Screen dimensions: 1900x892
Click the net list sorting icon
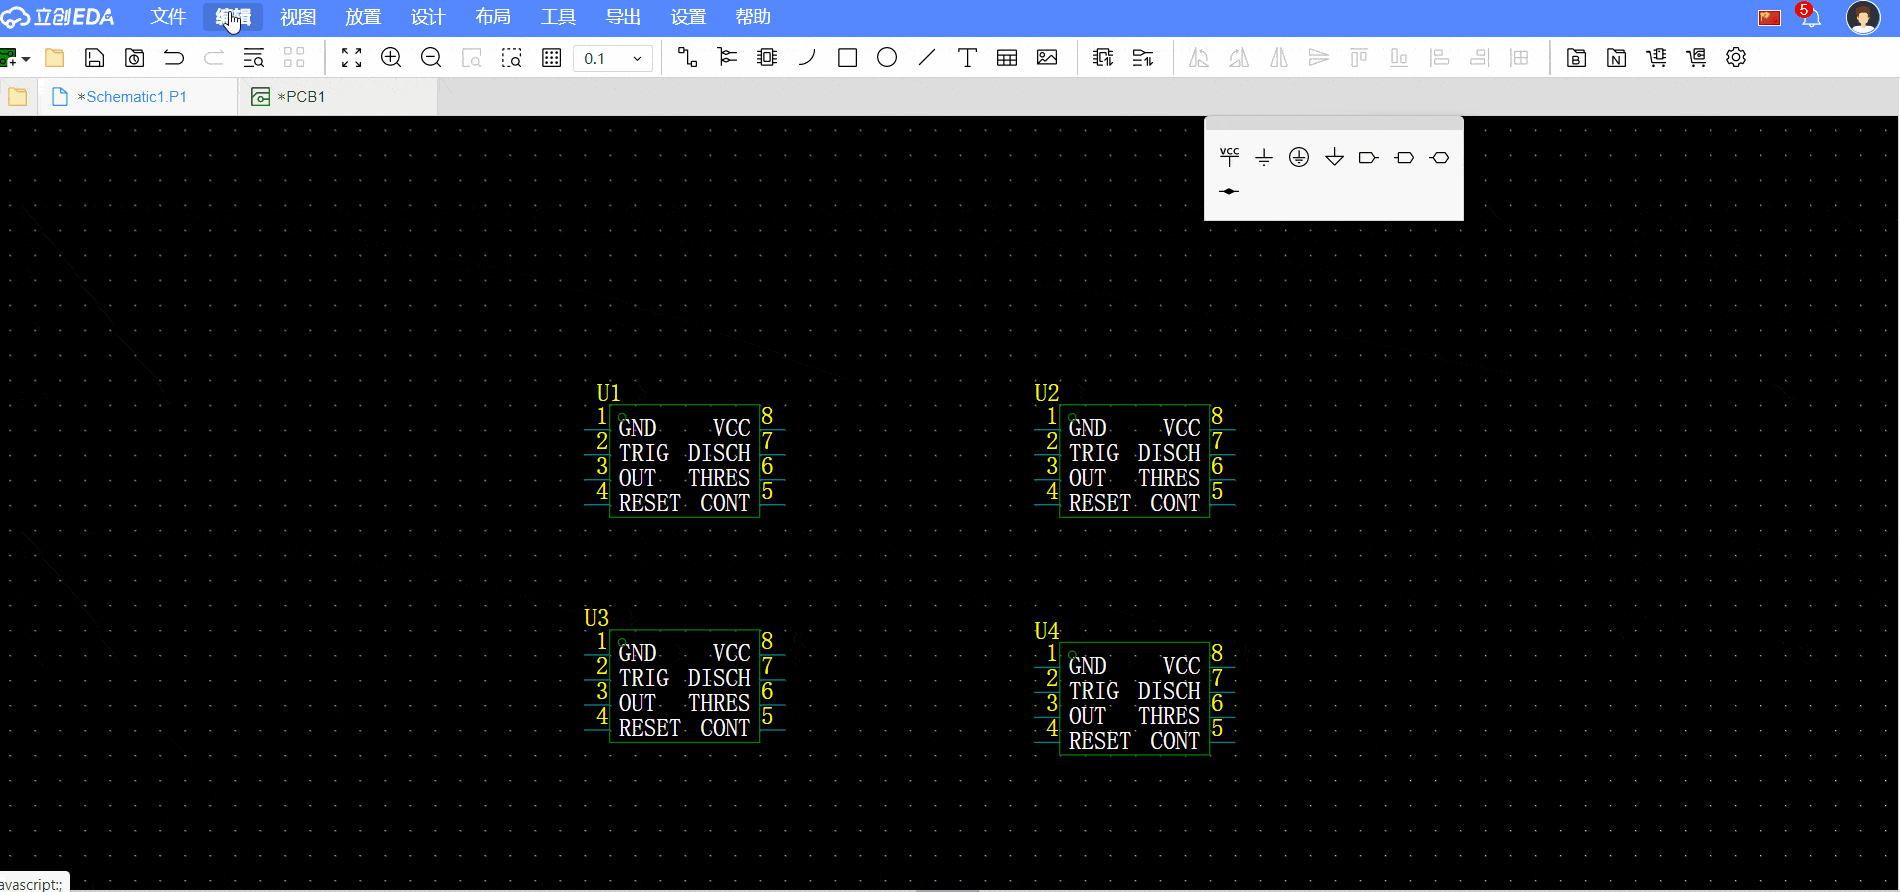(x=1143, y=58)
